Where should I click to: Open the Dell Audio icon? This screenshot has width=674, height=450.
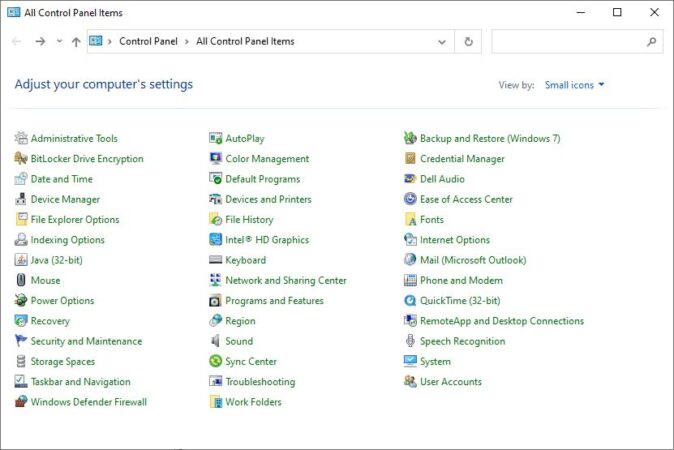tap(410, 179)
